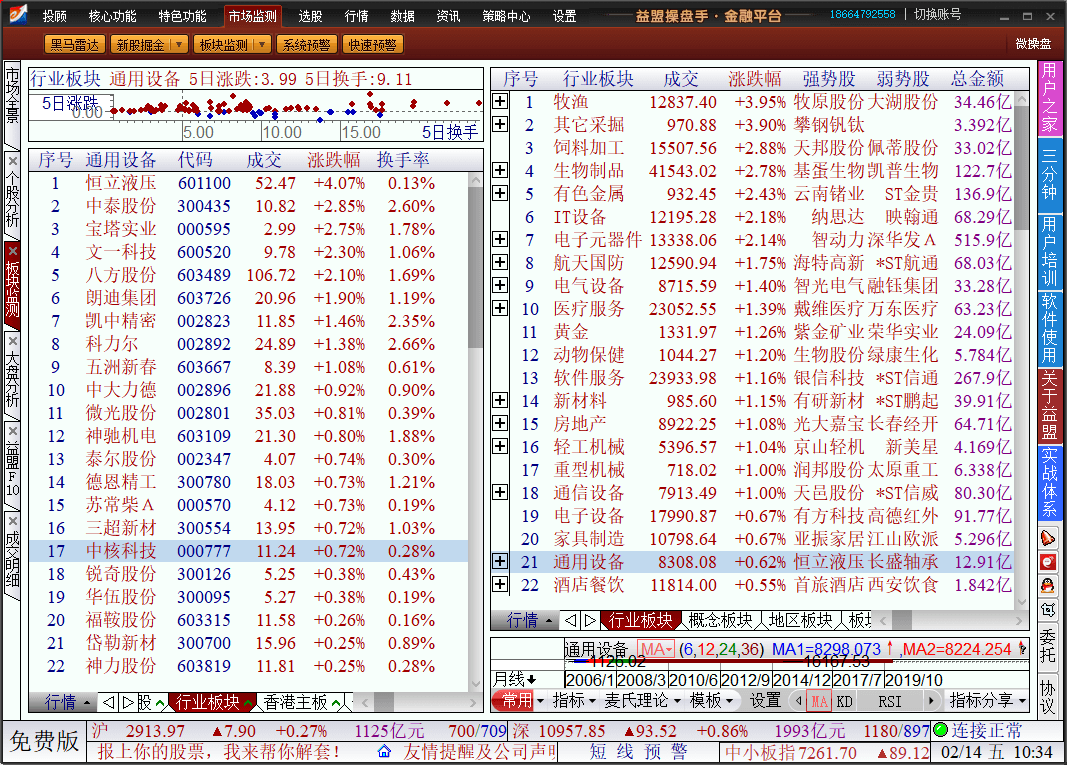Click next-tab arrow in right sector tab bar
This screenshot has height=765, width=1067.
pyautogui.click(x=590, y=620)
